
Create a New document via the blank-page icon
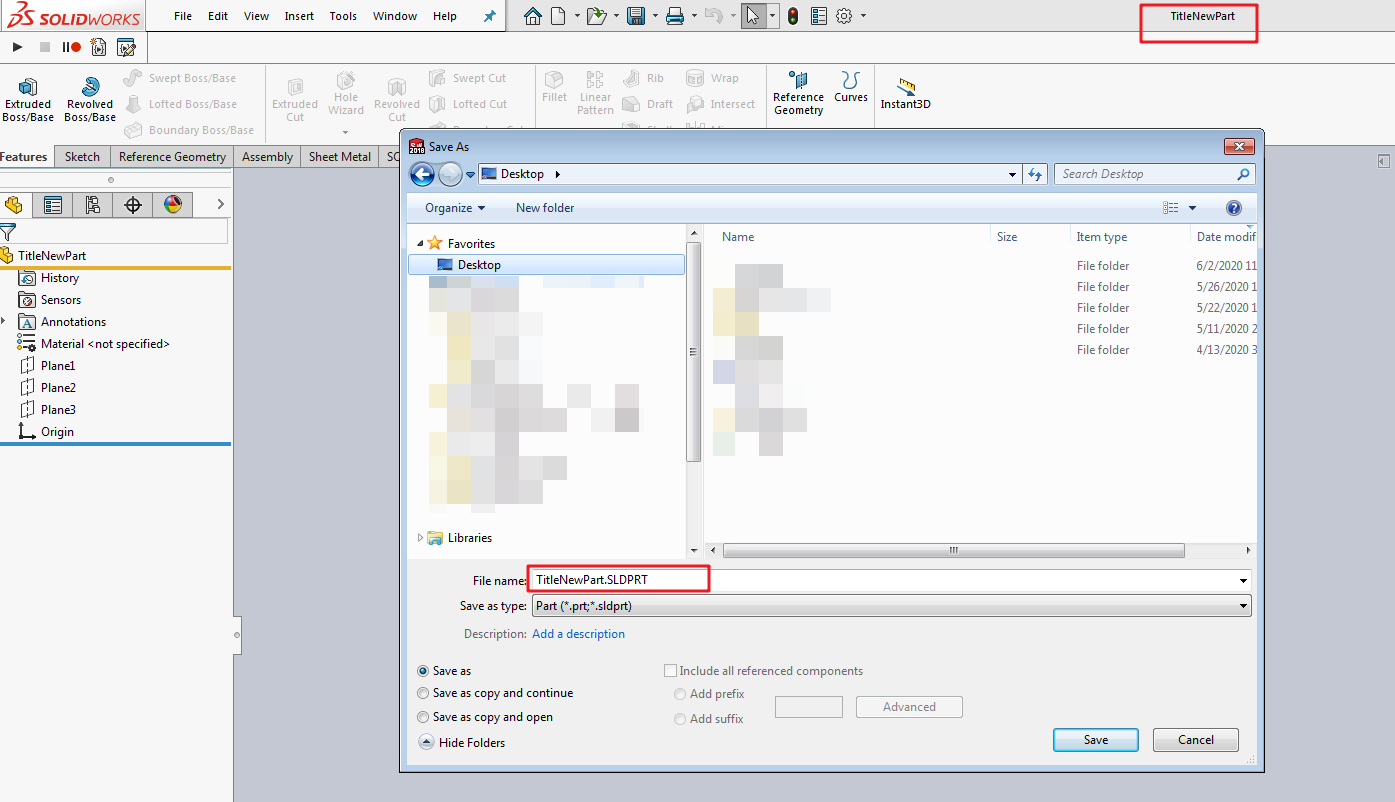click(558, 16)
